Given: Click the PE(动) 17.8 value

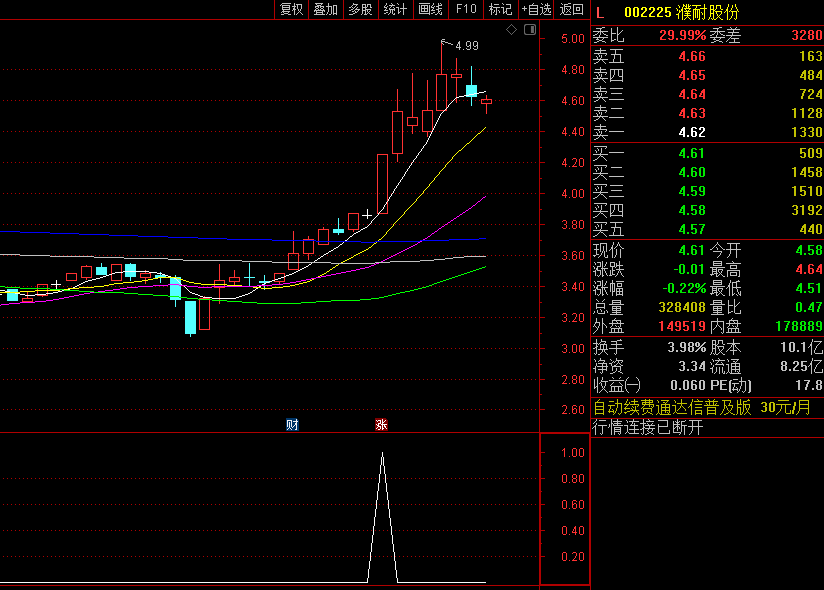Looking at the screenshot, I should pos(809,386).
